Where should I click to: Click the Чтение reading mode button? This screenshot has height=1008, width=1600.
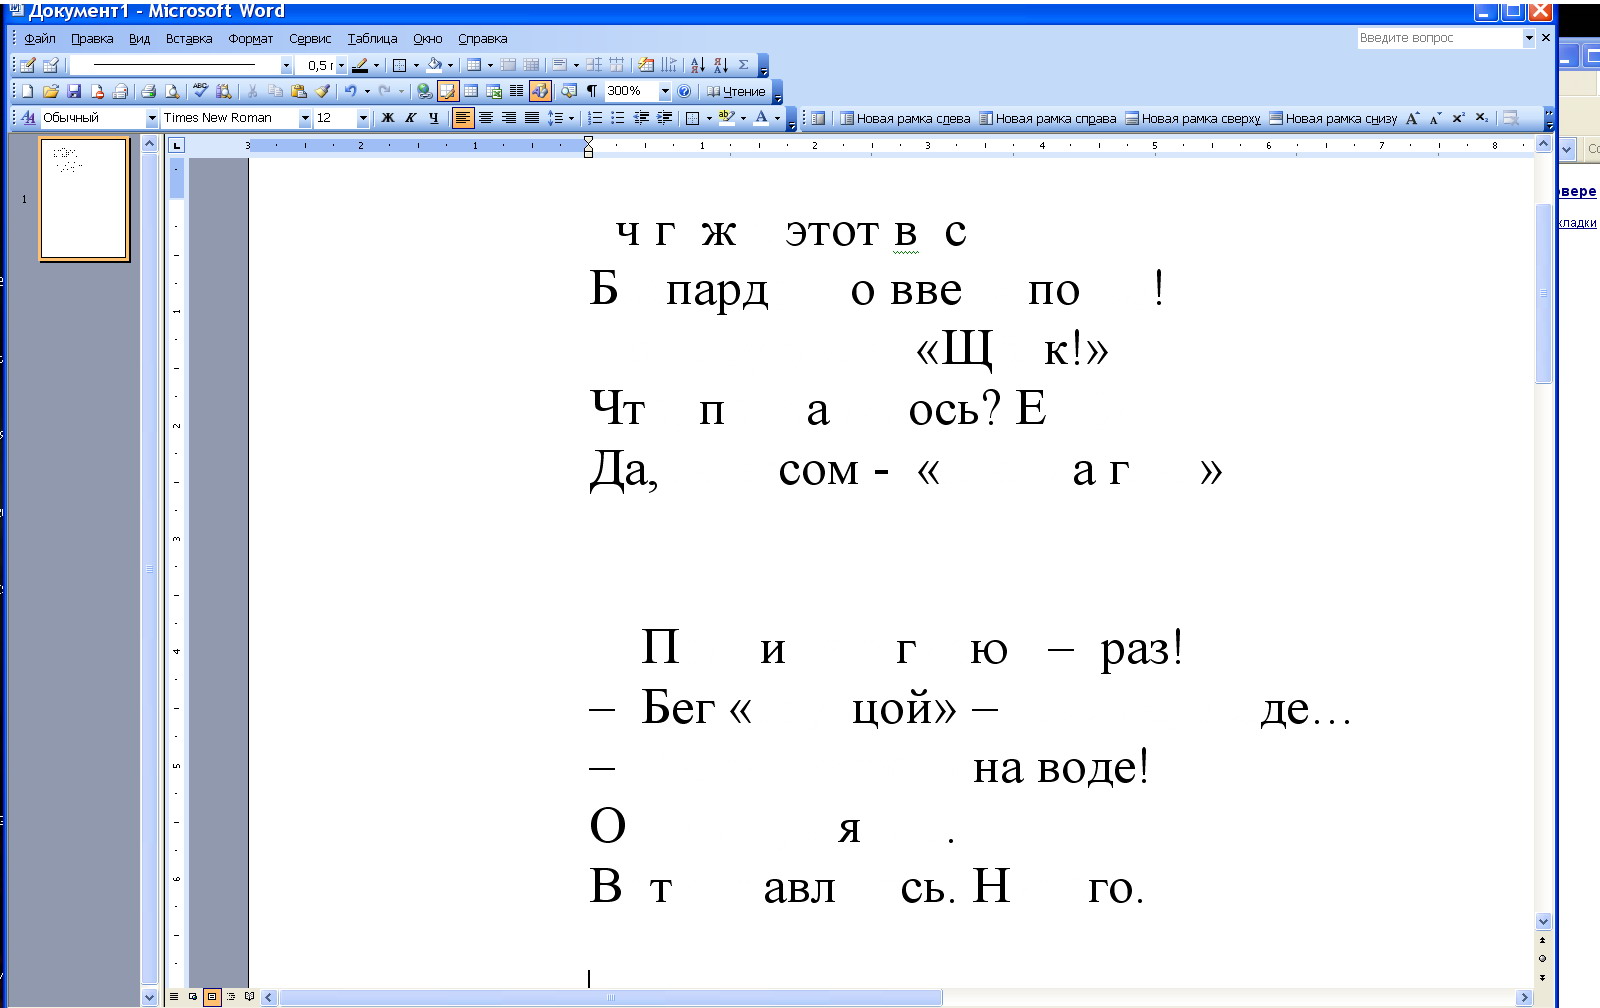point(736,91)
